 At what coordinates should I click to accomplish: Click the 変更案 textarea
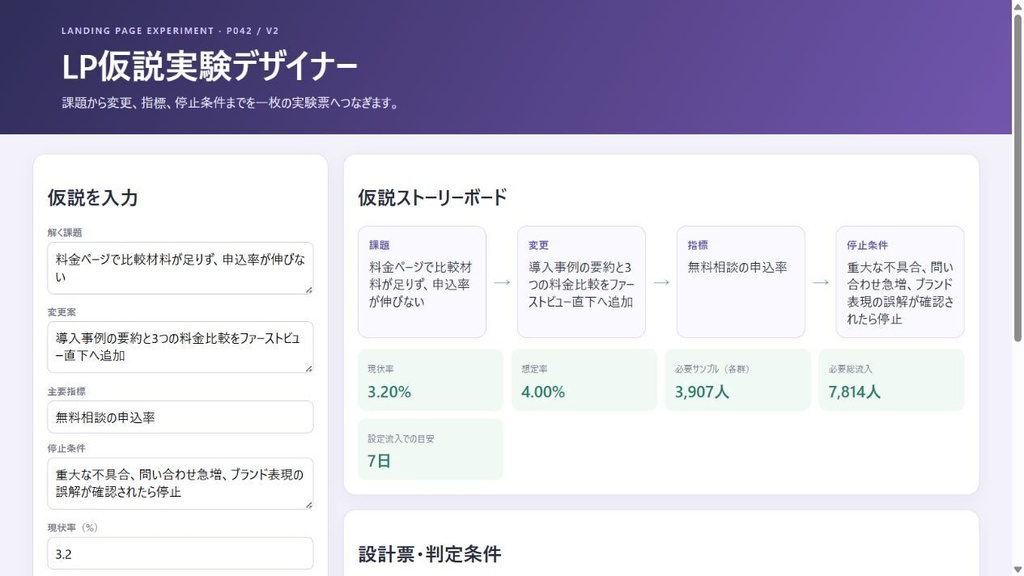(x=180, y=347)
